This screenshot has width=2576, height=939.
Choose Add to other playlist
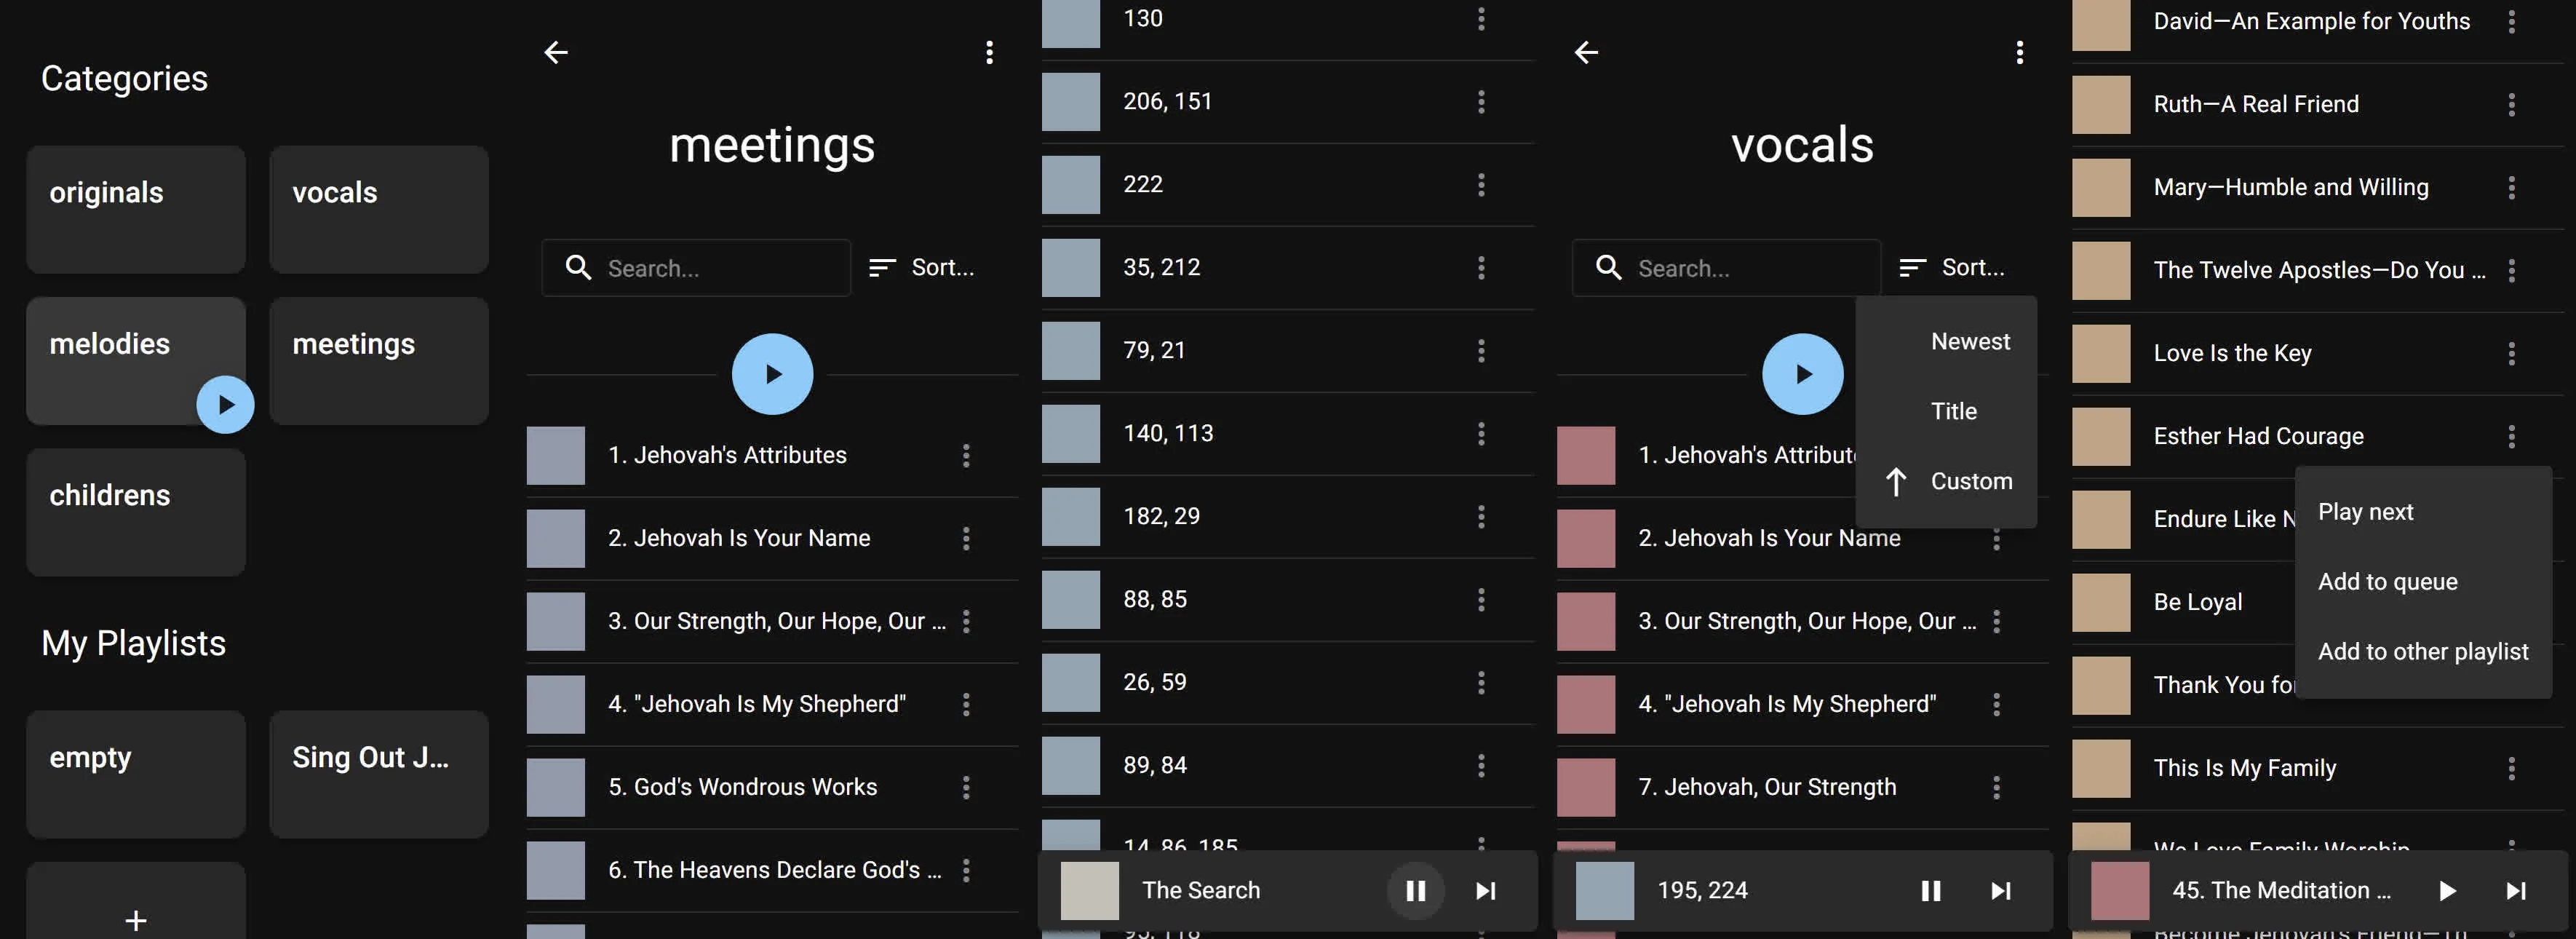pos(2423,652)
